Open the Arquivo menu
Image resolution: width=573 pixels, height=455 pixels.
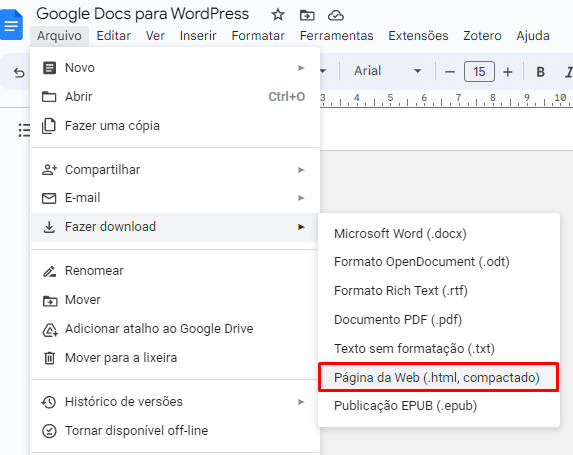(x=59, y=36)
